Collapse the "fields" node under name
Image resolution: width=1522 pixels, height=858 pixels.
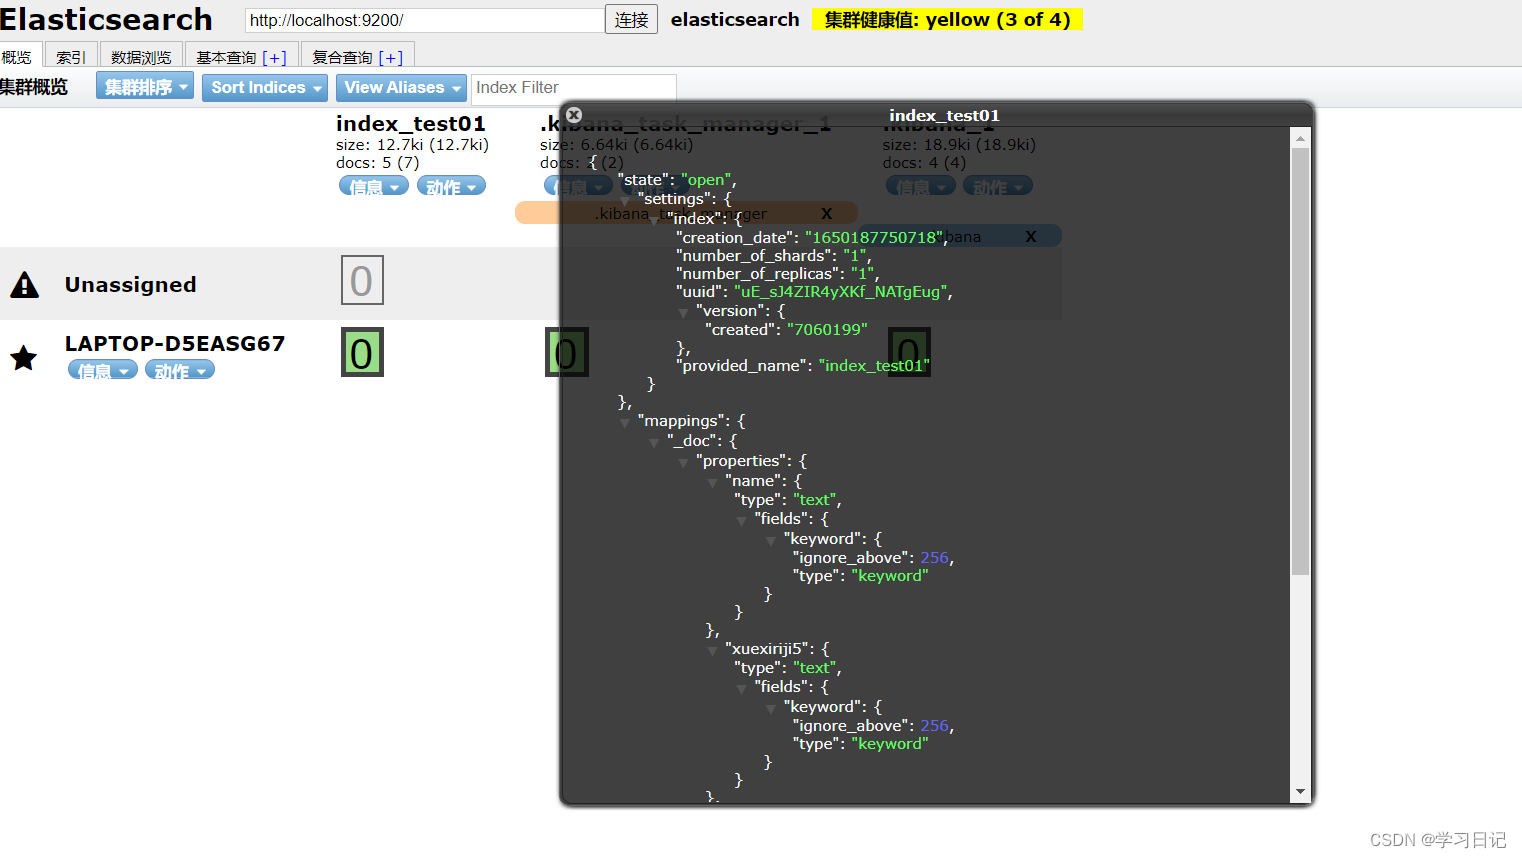(741, 521)
